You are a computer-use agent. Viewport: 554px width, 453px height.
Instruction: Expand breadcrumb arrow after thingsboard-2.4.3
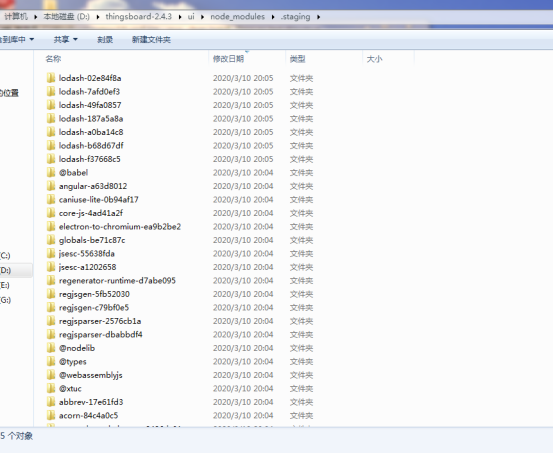click(180, 17)
